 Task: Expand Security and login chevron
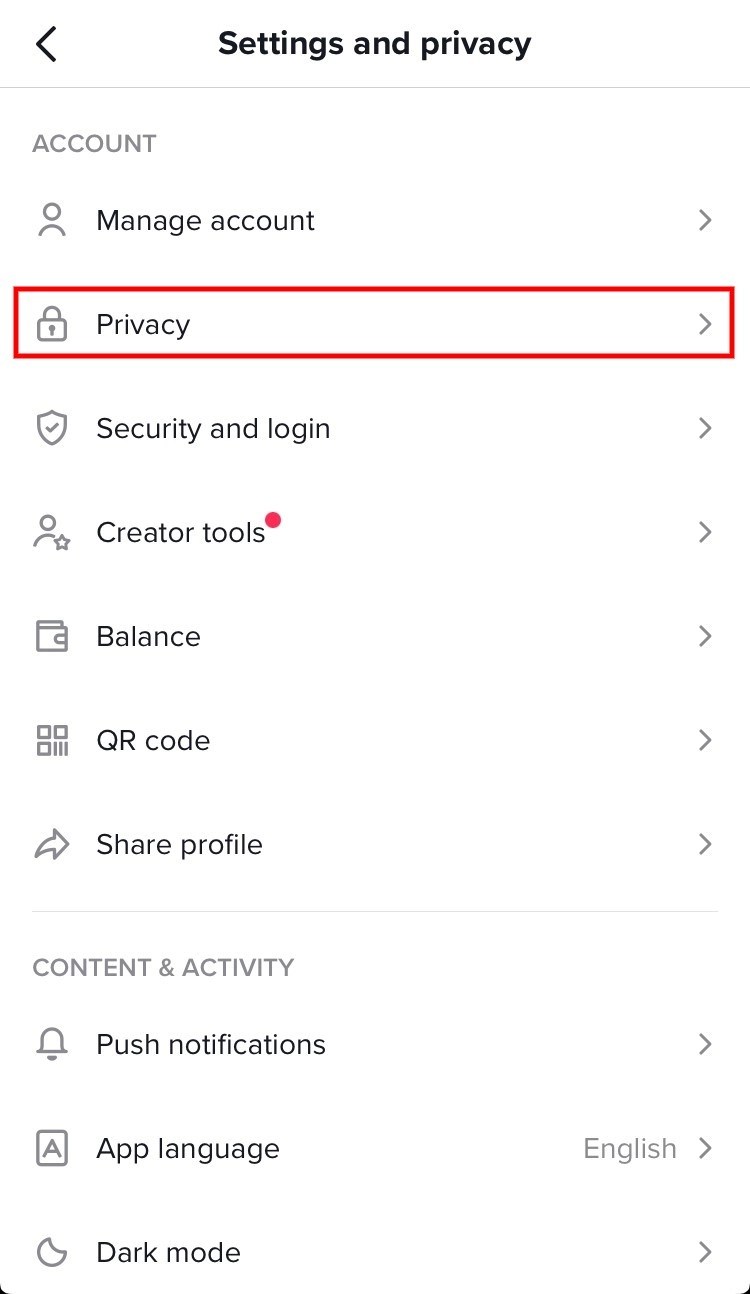705,428
